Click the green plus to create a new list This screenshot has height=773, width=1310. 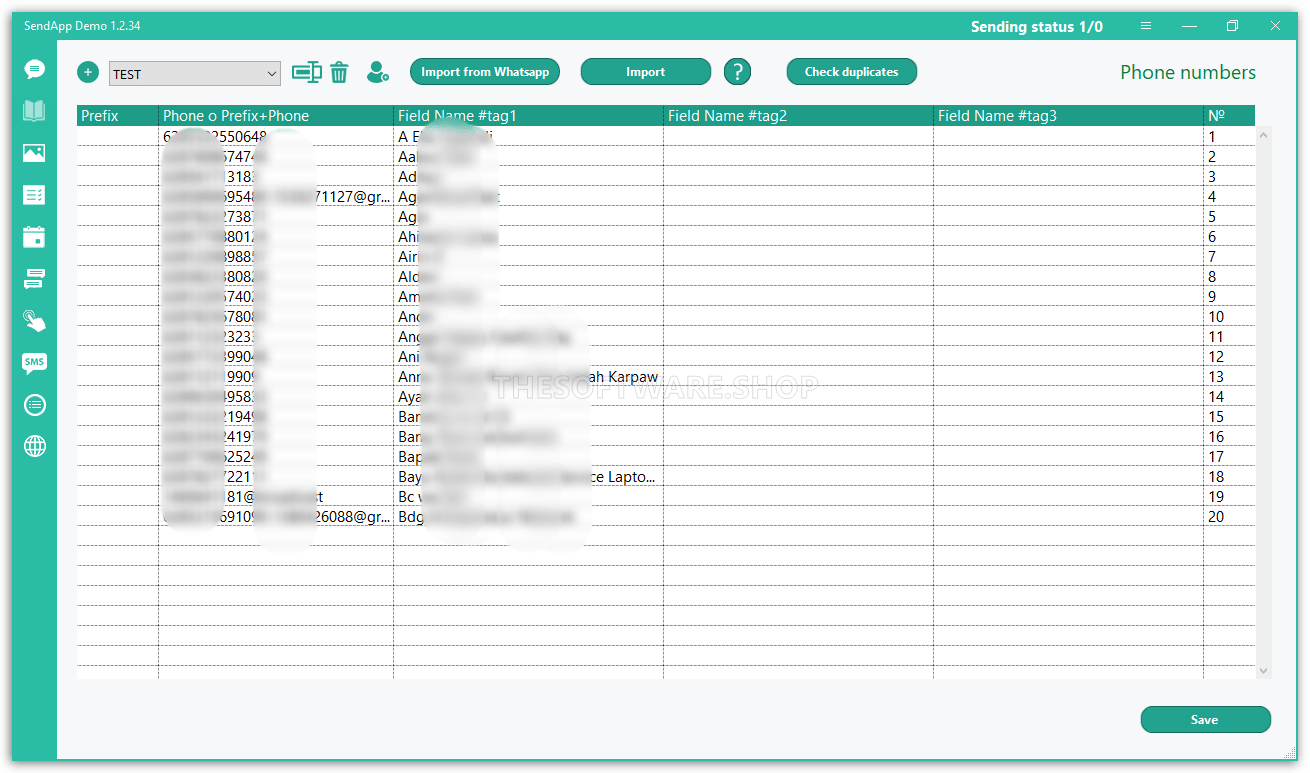(88, 71)
